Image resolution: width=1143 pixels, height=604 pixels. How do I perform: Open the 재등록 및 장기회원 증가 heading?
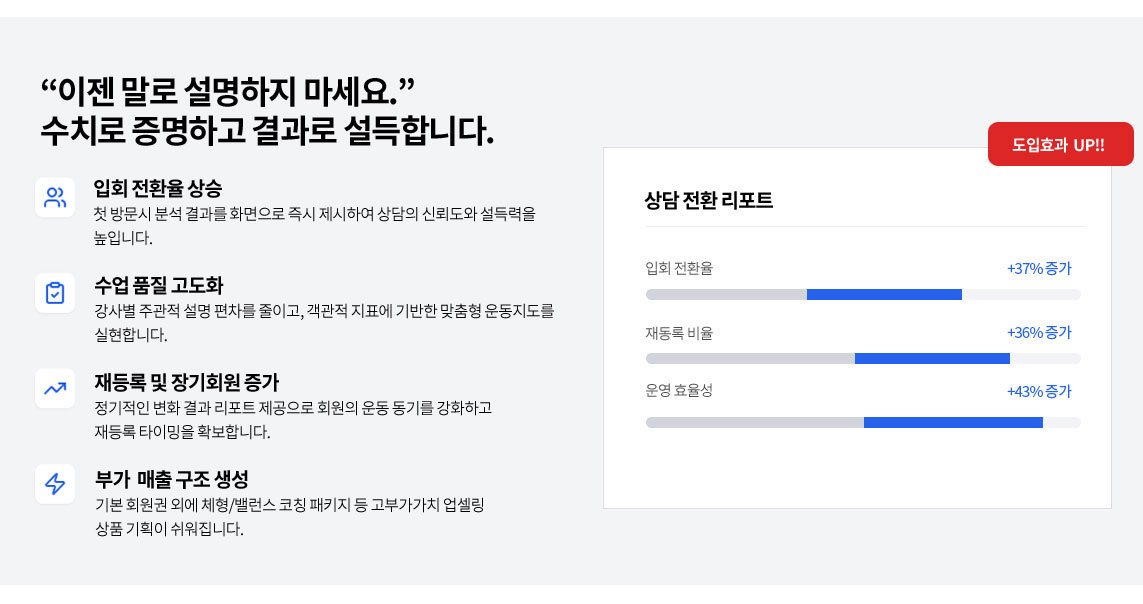click(x=187, y=382)
